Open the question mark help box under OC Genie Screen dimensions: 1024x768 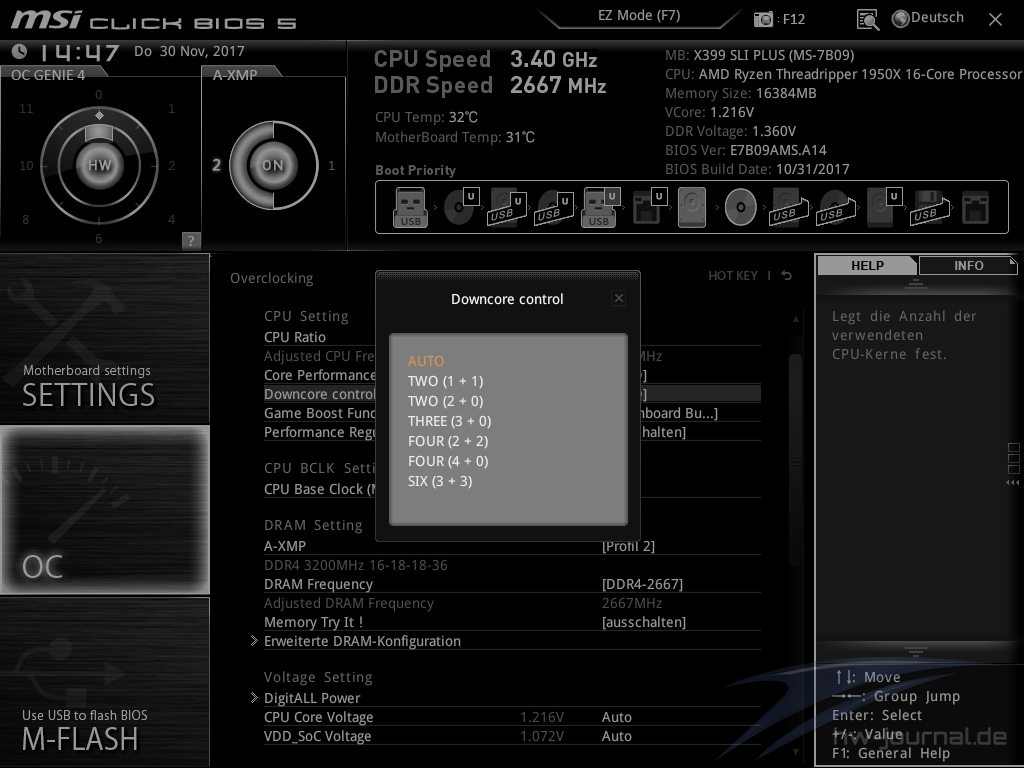(191, 240)
